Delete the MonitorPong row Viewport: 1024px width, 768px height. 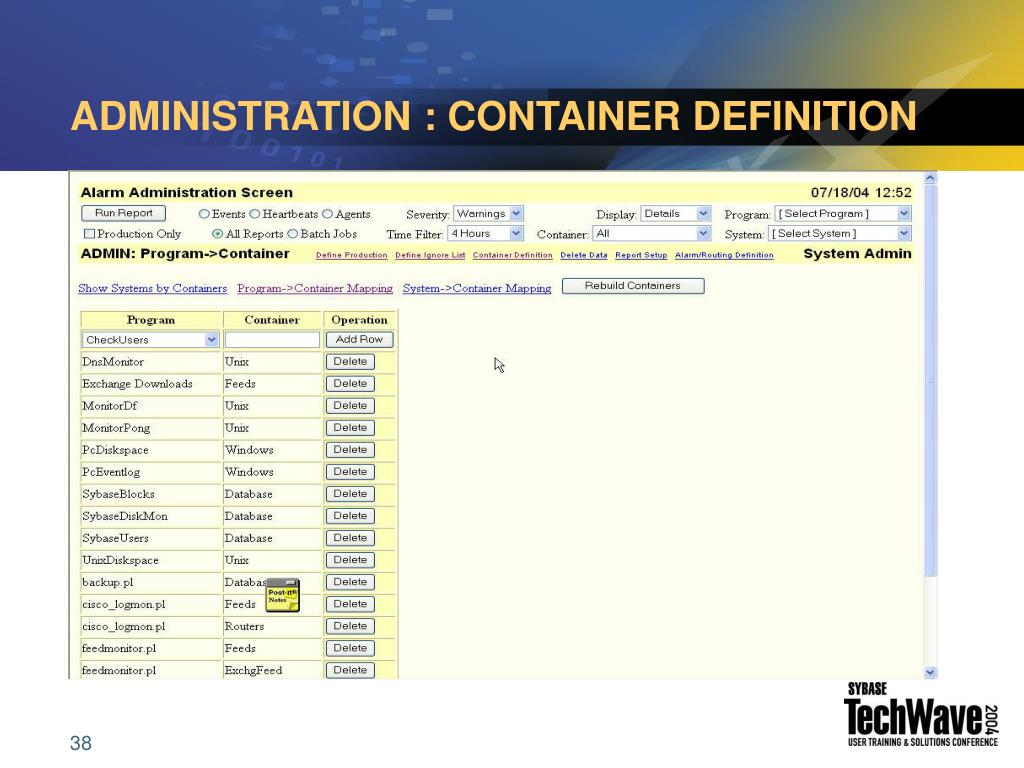point(350,428)
